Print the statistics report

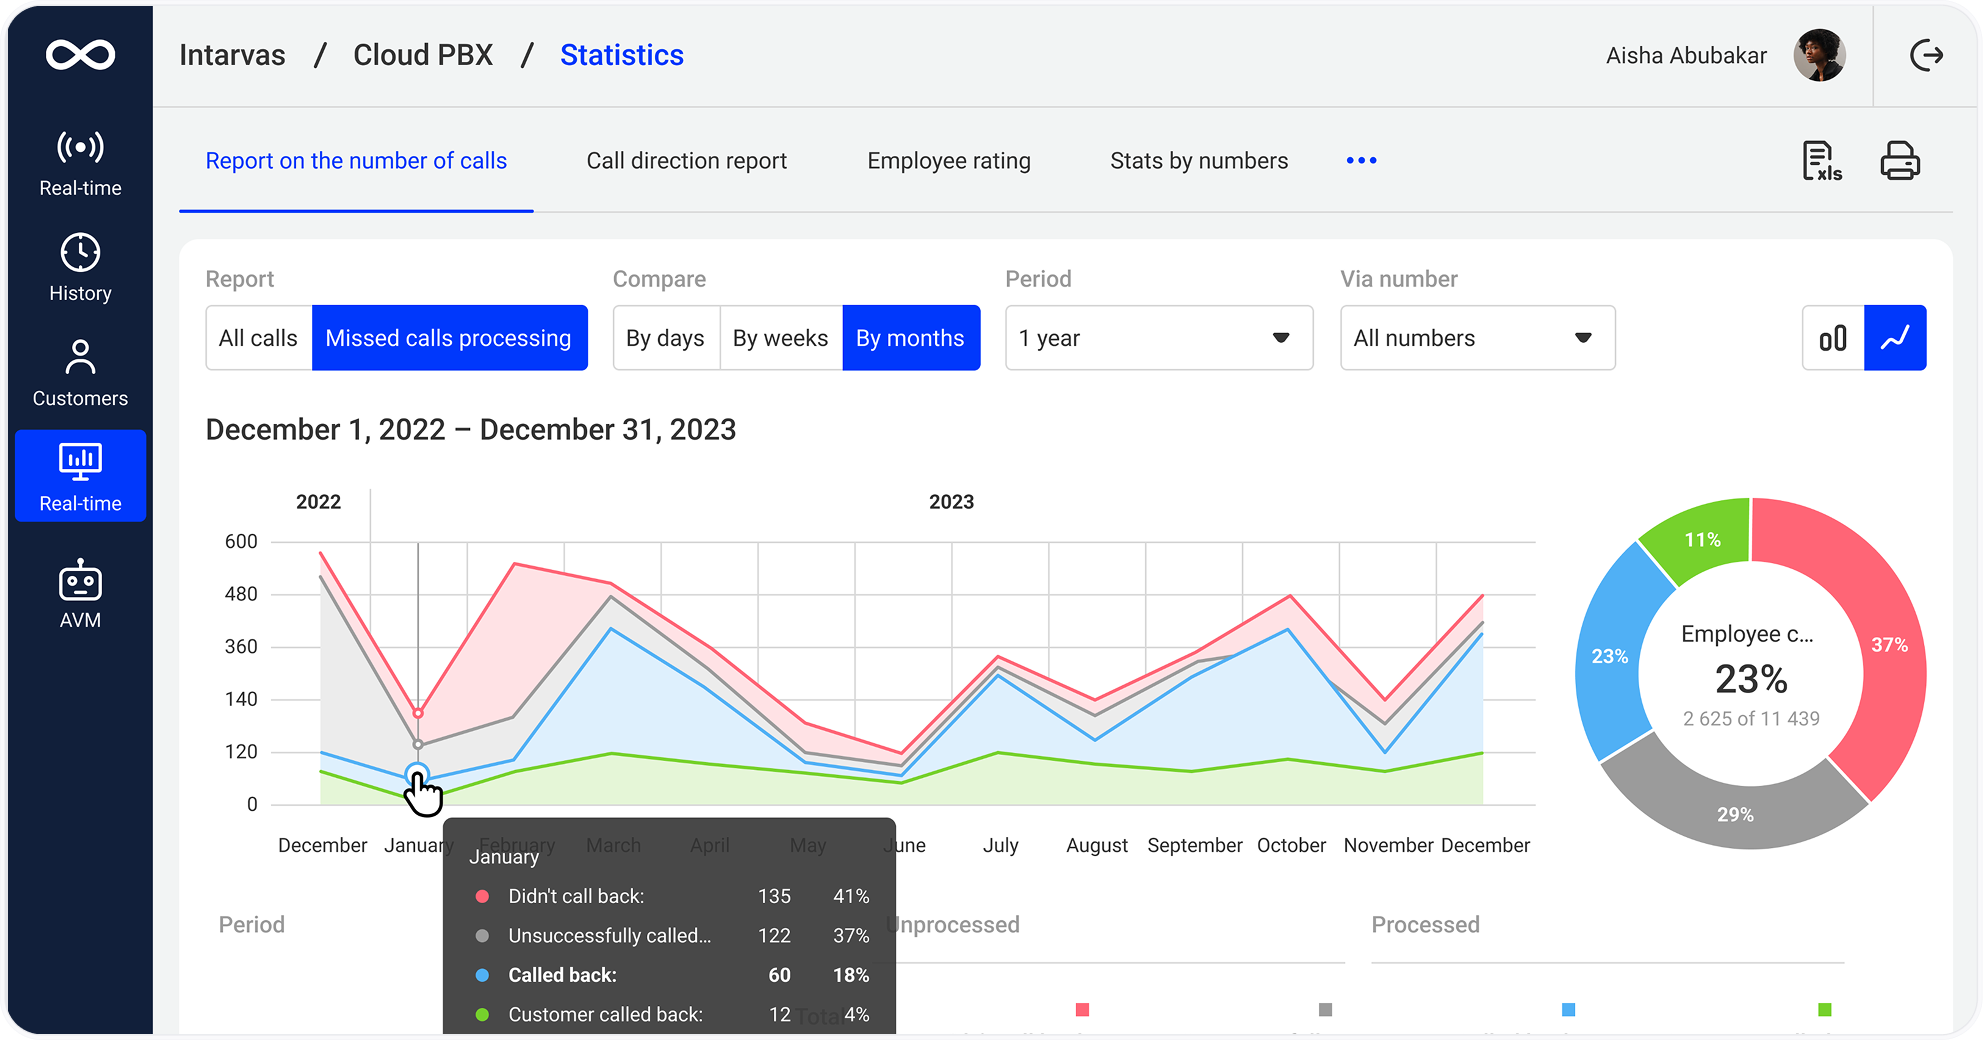[1900, 160]
